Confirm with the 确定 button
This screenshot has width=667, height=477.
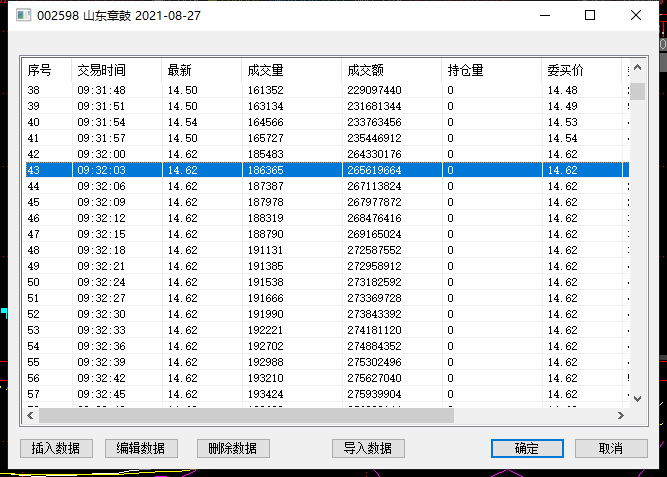(527, 448)
